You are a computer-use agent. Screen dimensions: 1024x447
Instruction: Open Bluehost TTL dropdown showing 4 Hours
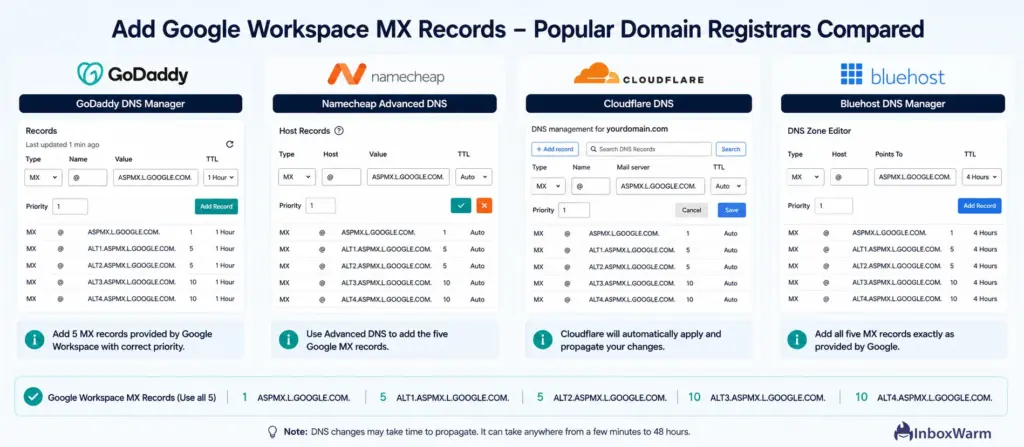tap(983, 177)
